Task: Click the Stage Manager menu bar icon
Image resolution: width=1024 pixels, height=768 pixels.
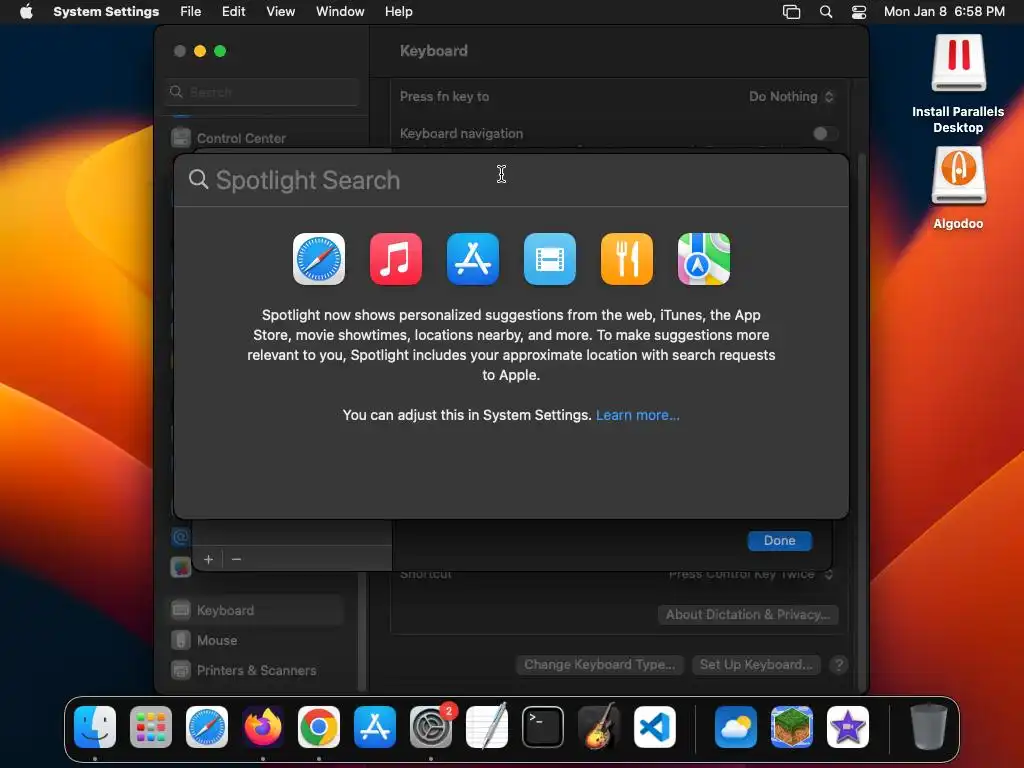Action: pos(792,12)
